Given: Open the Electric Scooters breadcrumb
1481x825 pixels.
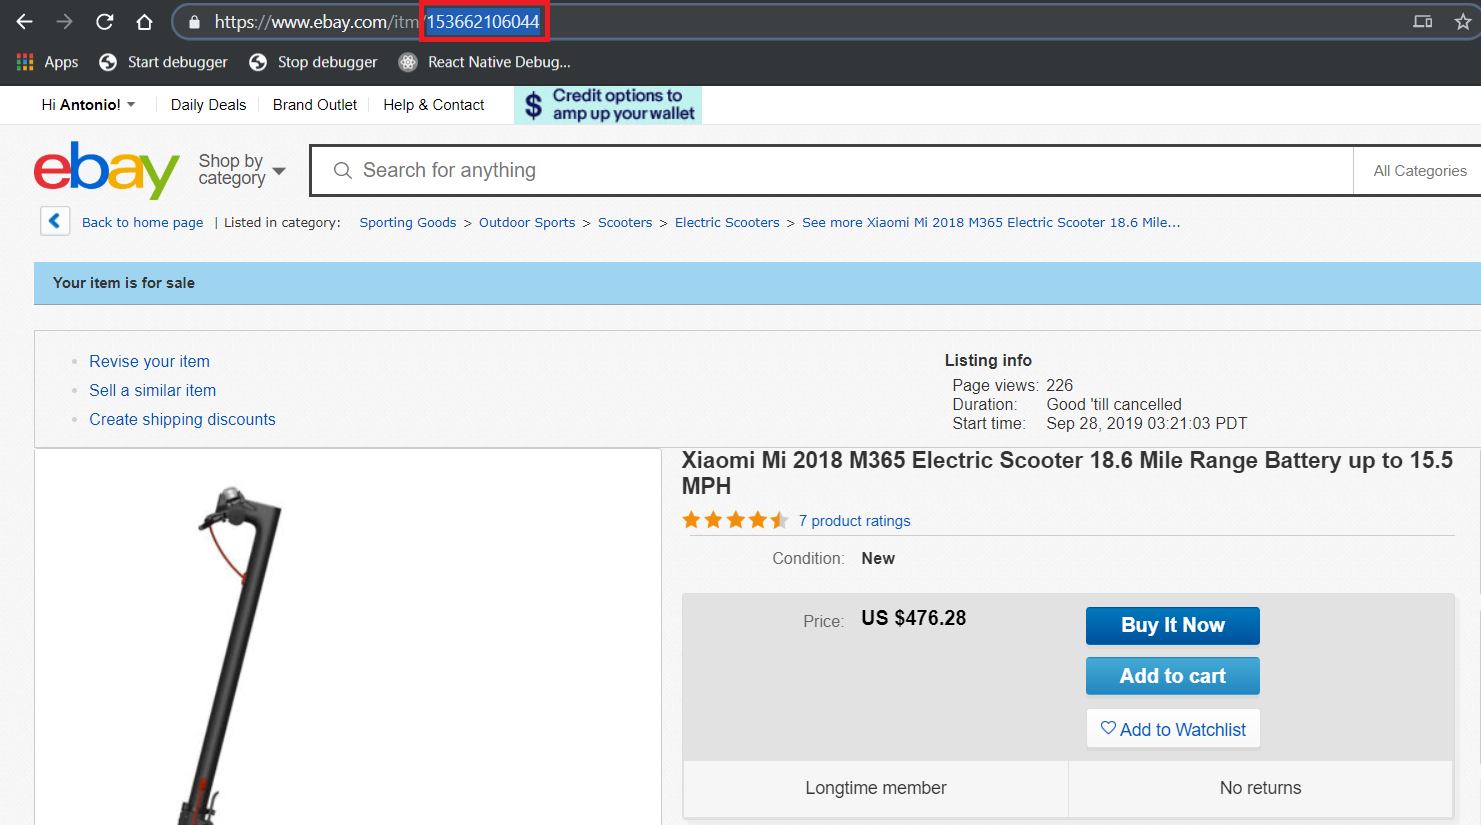Looking at the screenshot, I should (x=727, y=223).
